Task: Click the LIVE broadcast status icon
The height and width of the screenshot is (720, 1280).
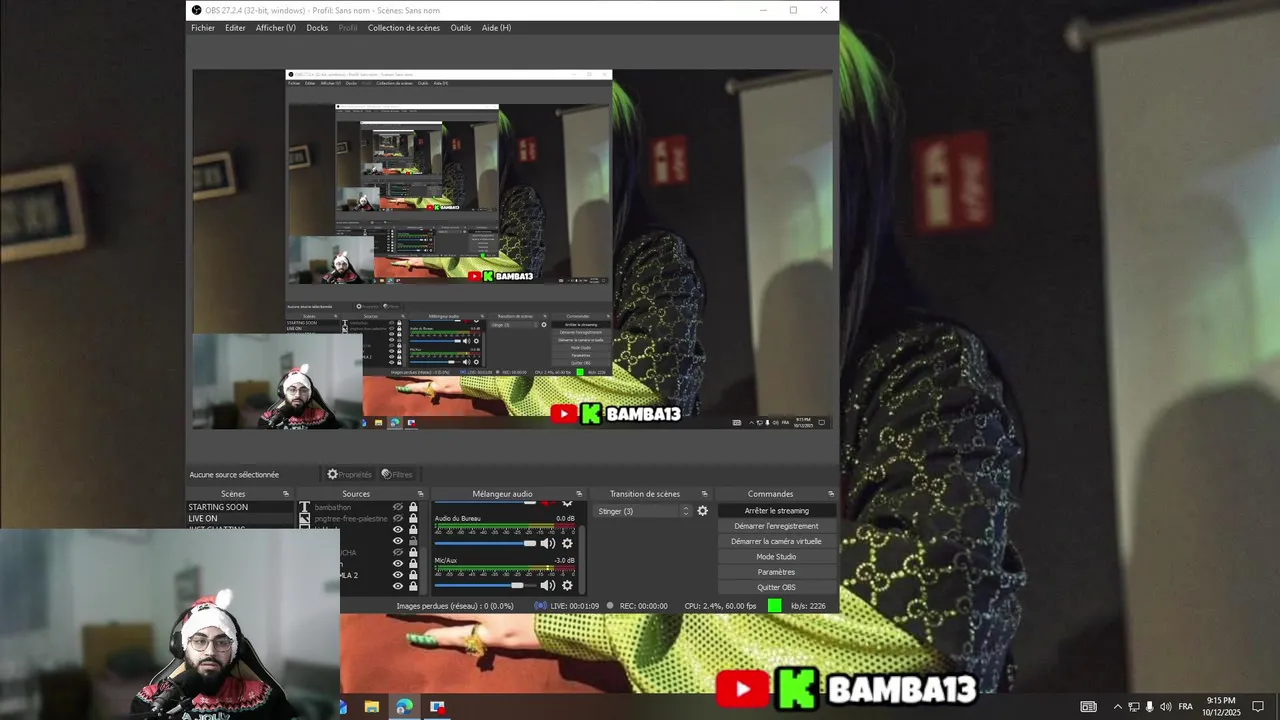Action: [540, 606]
